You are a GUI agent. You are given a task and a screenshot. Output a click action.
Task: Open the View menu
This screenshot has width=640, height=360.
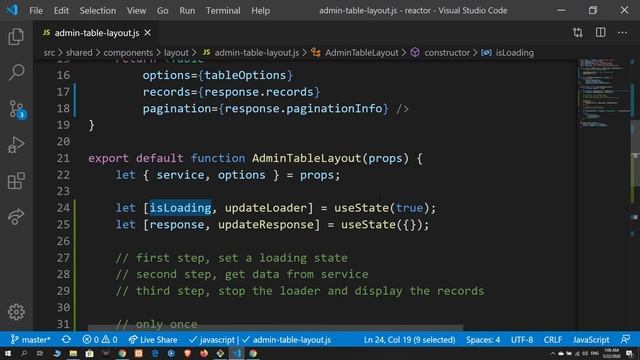point(136,11)
